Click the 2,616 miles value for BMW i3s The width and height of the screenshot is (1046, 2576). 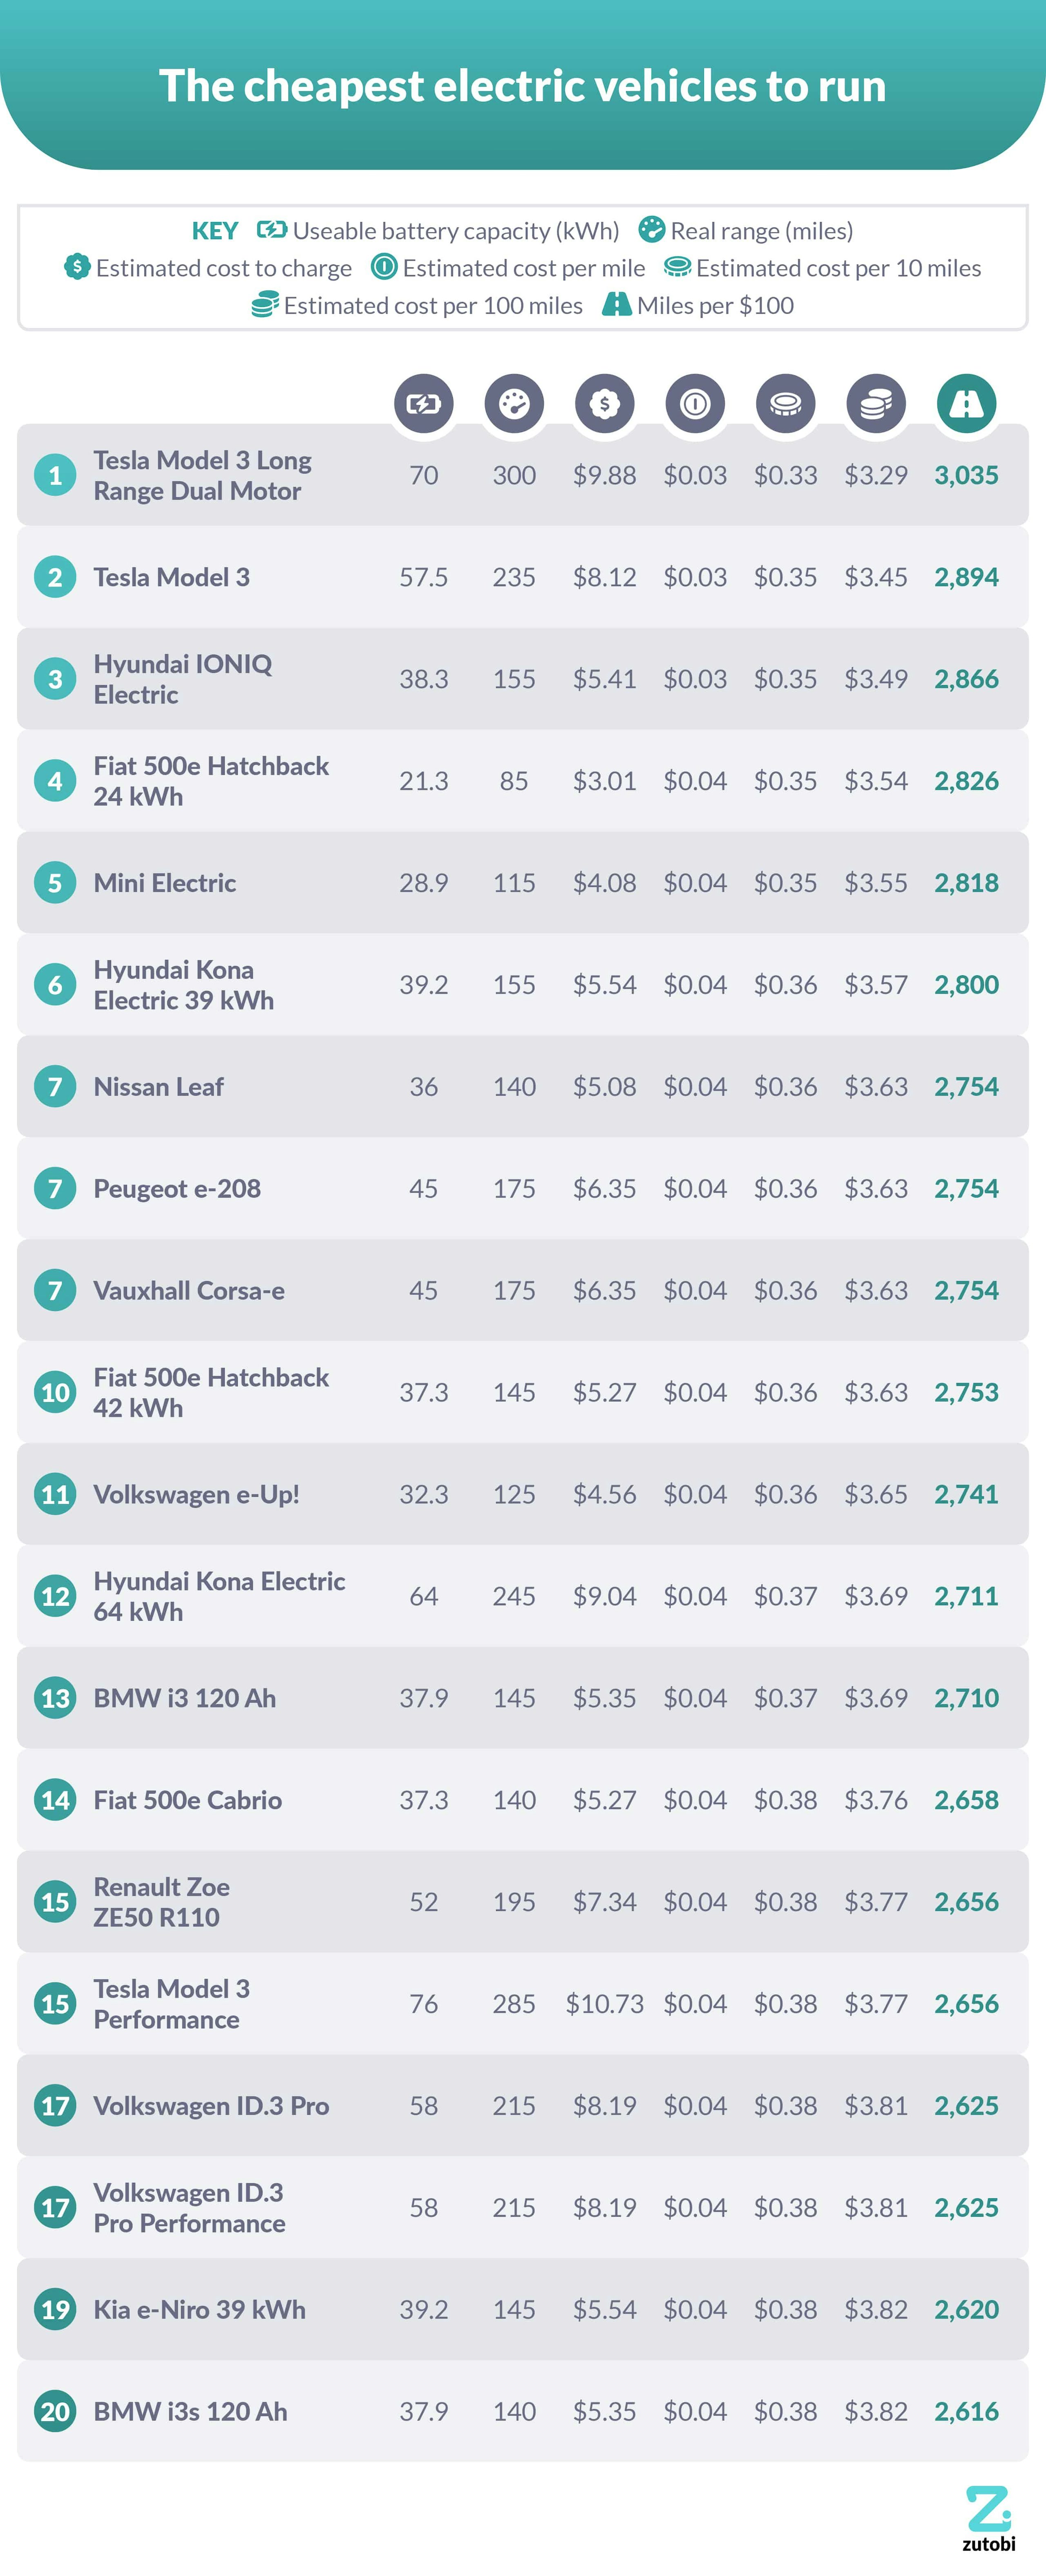966,2412
